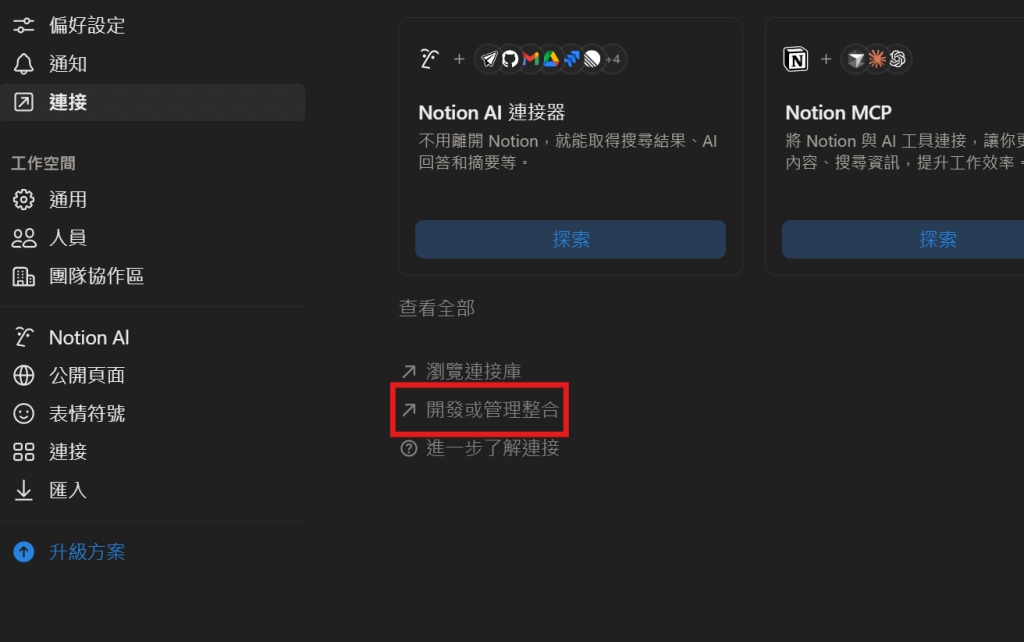Select the 表情符號 smiley icon

[x=24, y=413]
